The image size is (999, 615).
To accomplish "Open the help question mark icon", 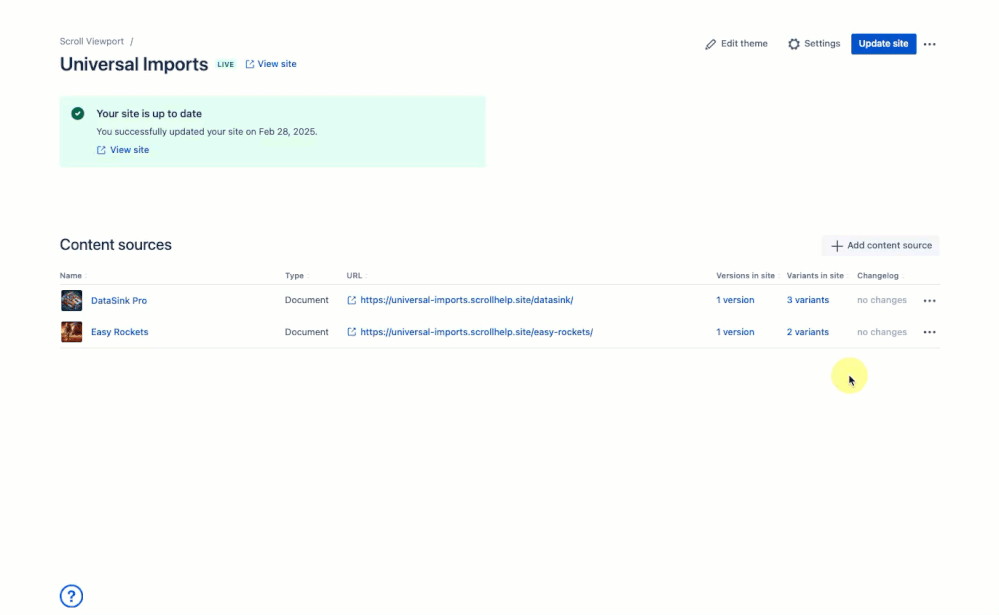I will (71, 596).
